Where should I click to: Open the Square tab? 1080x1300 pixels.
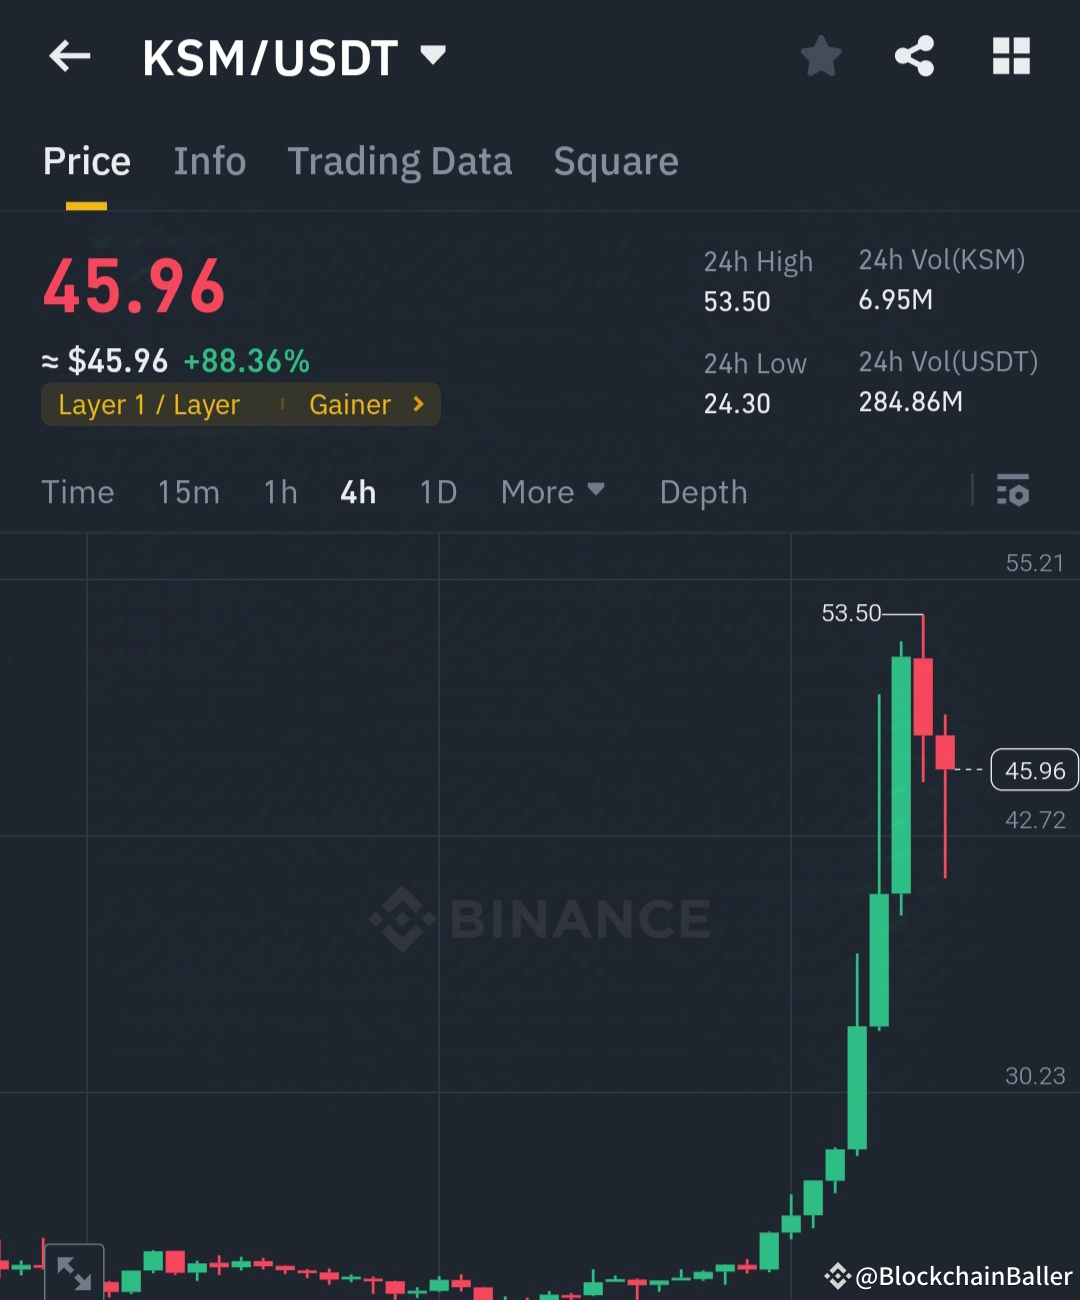click(616, 161)
